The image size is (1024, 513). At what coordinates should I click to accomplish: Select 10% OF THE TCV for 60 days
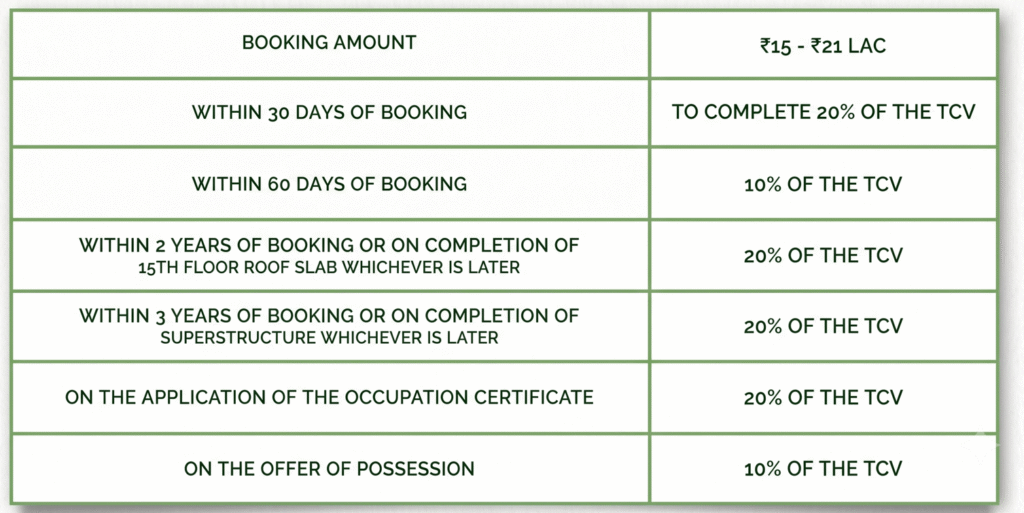coord(823,184)
